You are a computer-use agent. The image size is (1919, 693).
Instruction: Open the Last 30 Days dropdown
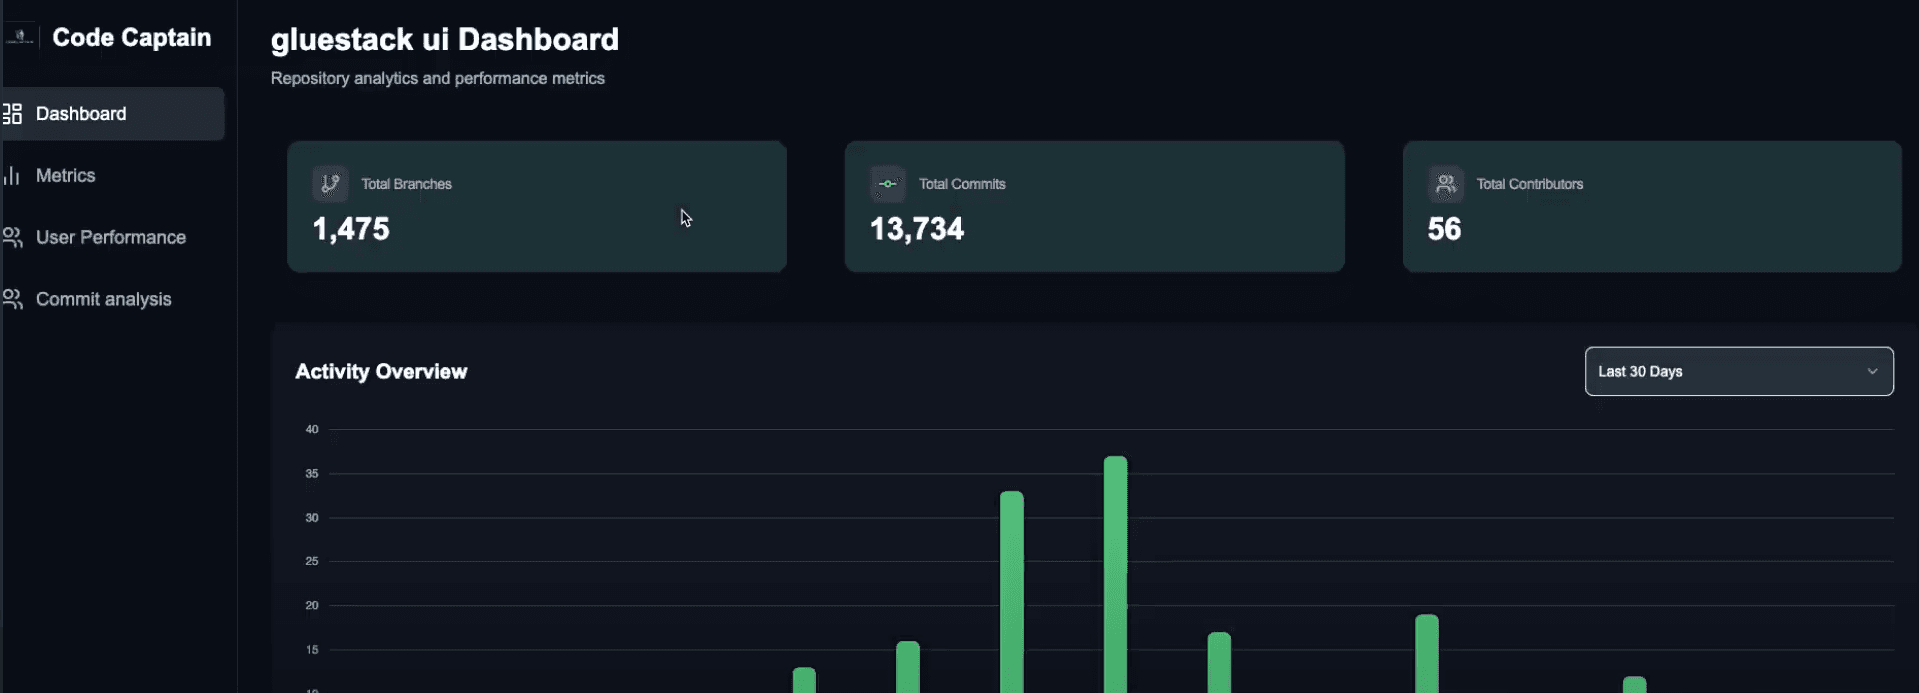pyautogui.click(x=1739, y=371)
